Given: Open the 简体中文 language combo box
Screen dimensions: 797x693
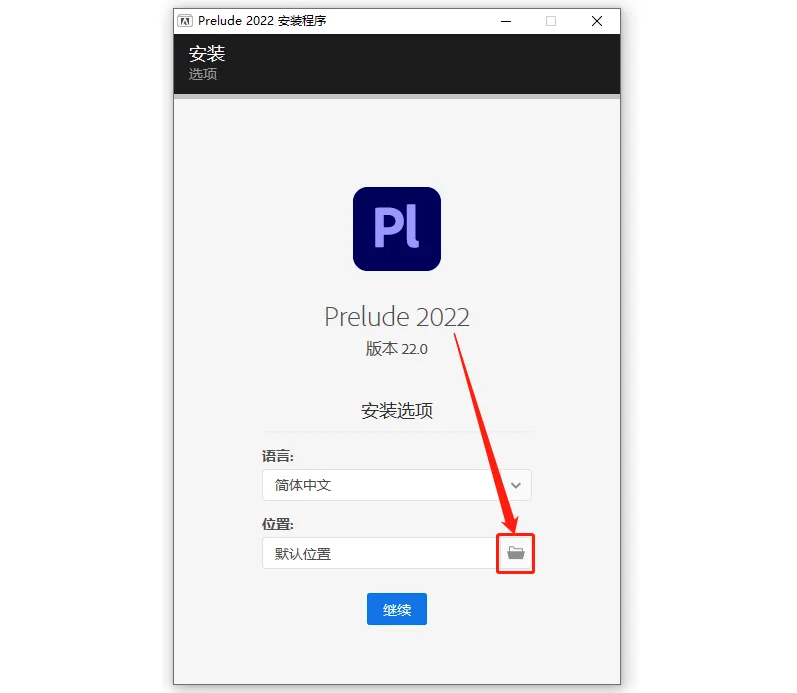Looking at the screenshot, I should 396,485.
